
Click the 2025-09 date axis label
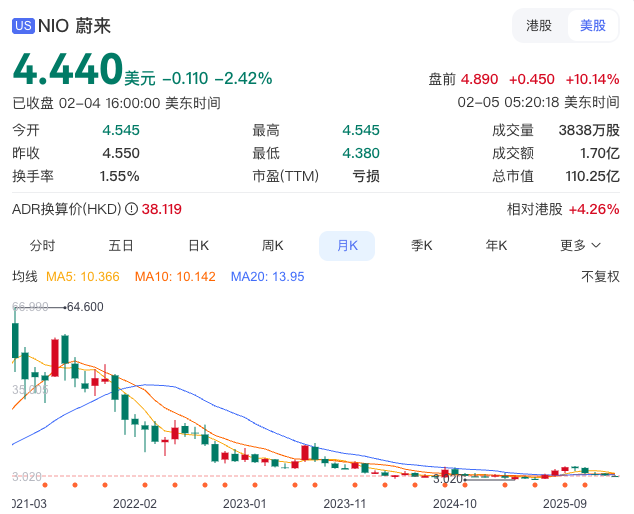click(x=565, y=503)
